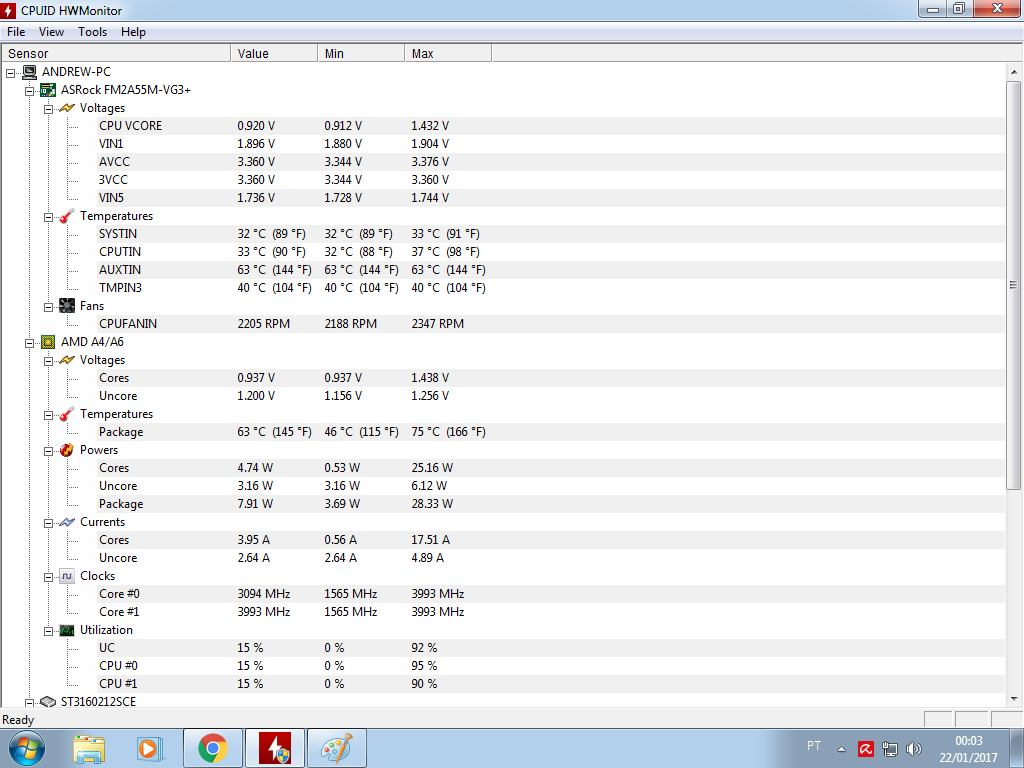
Task: Click the Sensor column header
Action: pyautogui.click(x=116, y=54)
